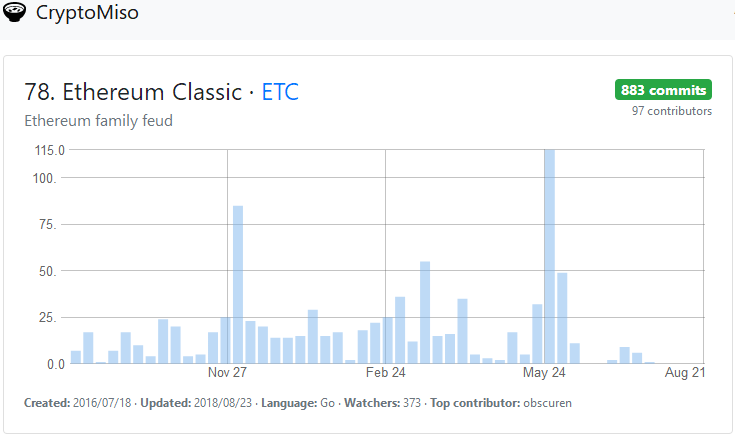The image size is (735, 436).
Task: Click the Nov 27 x-axis label
Action: pyautogui.click(x=228, y=373)
